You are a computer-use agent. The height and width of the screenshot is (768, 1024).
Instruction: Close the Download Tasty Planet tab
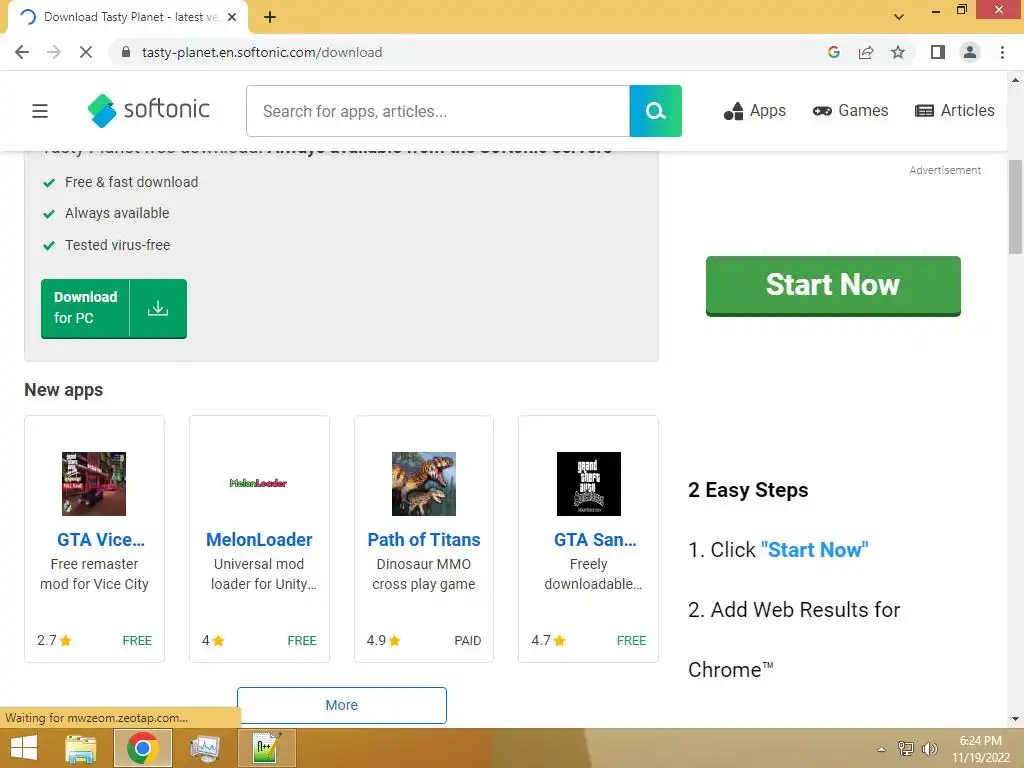coord(232,18)
